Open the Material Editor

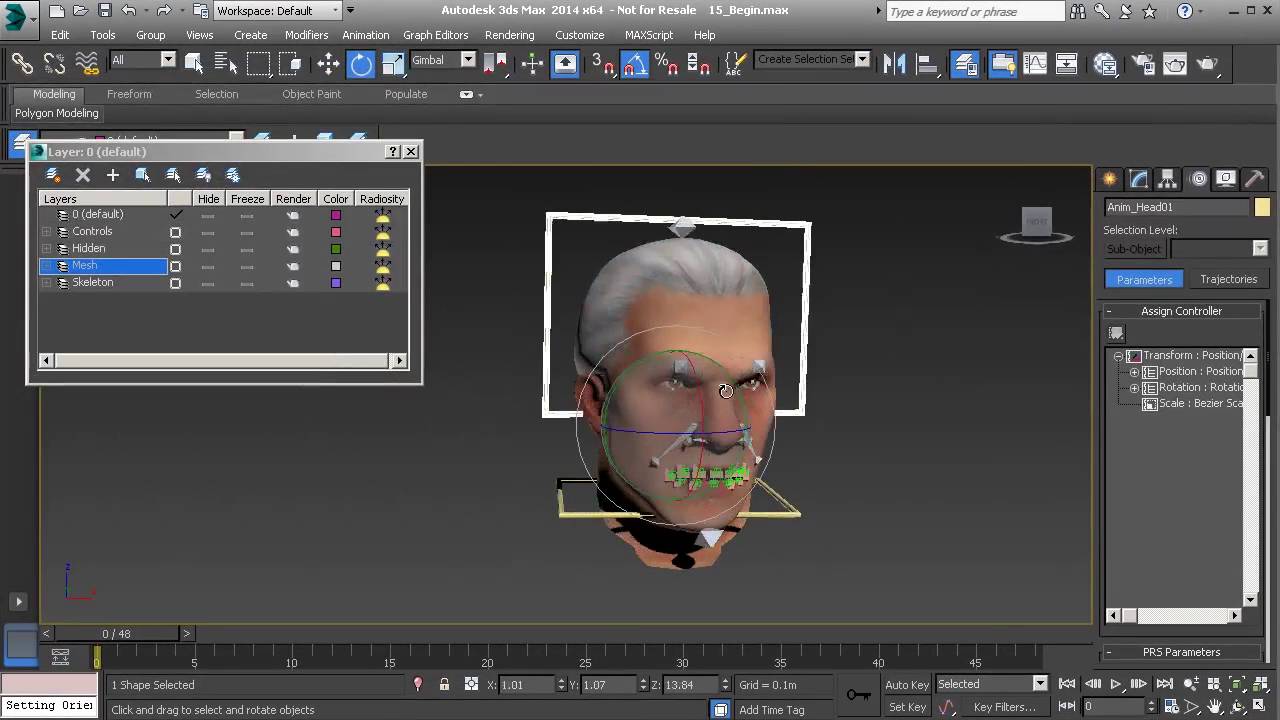[x=1106, y=63]
